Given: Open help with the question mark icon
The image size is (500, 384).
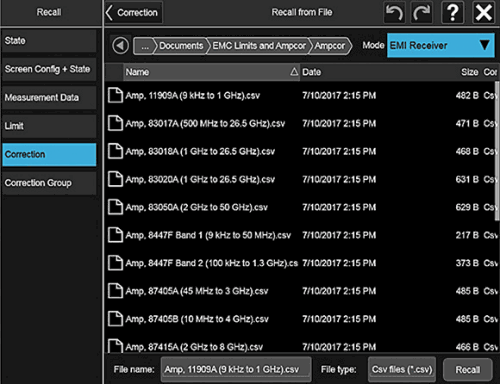Looking at the screenshot, I should click(x=453, y=13).
